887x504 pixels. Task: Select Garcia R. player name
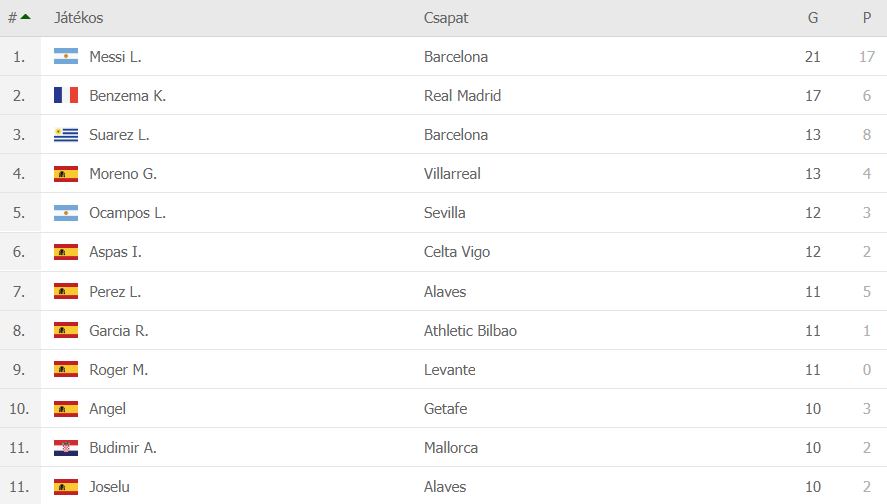point(119,330)
